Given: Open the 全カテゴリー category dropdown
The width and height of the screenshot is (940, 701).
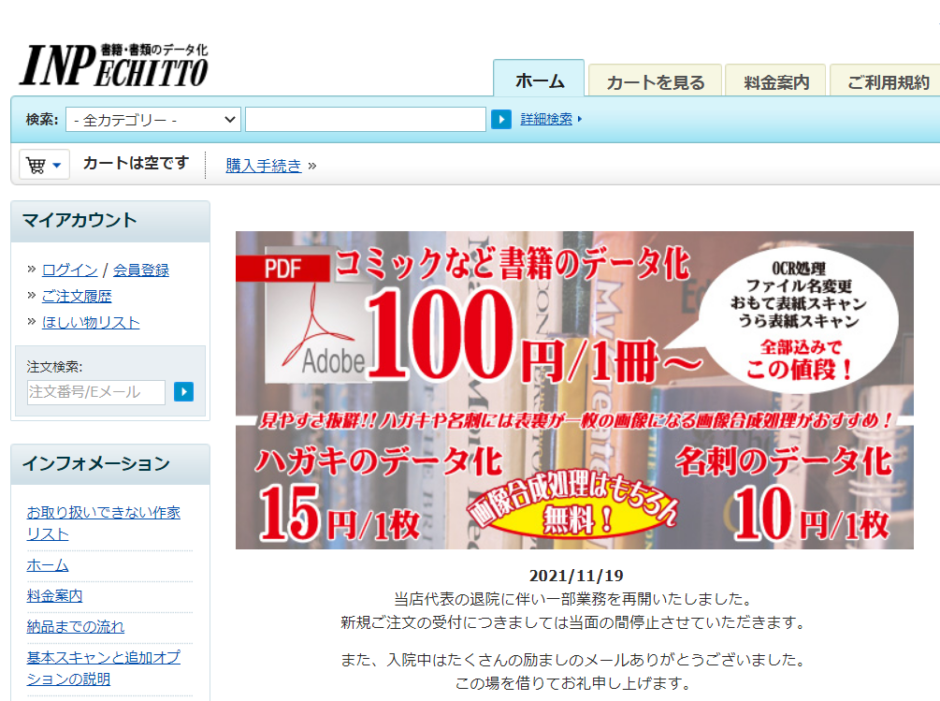Looking at the screenshot, I should coord(154,120).
